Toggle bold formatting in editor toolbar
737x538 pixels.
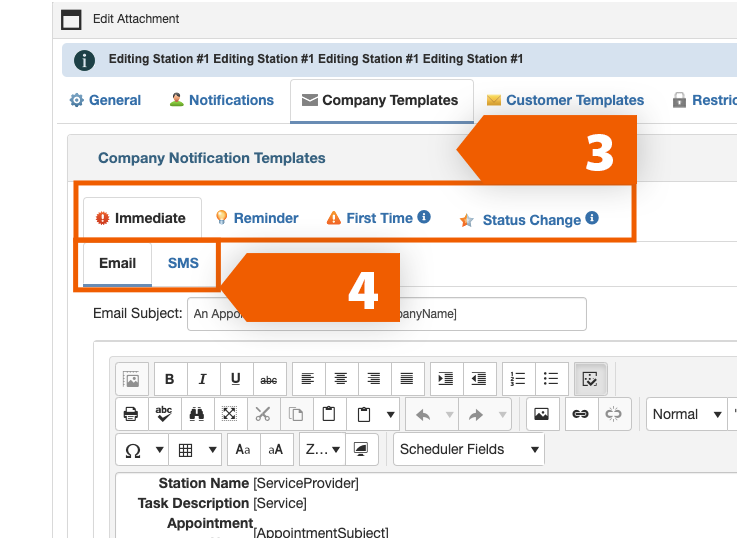tap(170, 379)
